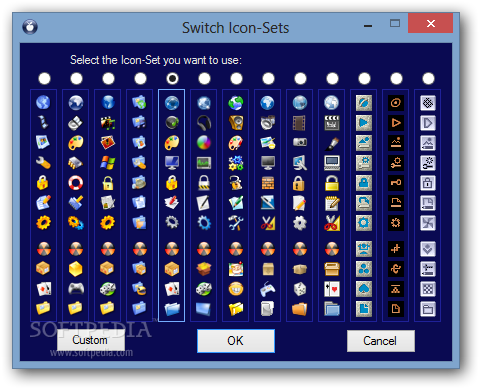Click the rainbow color wheel sphere icon

tap(204, 143)
